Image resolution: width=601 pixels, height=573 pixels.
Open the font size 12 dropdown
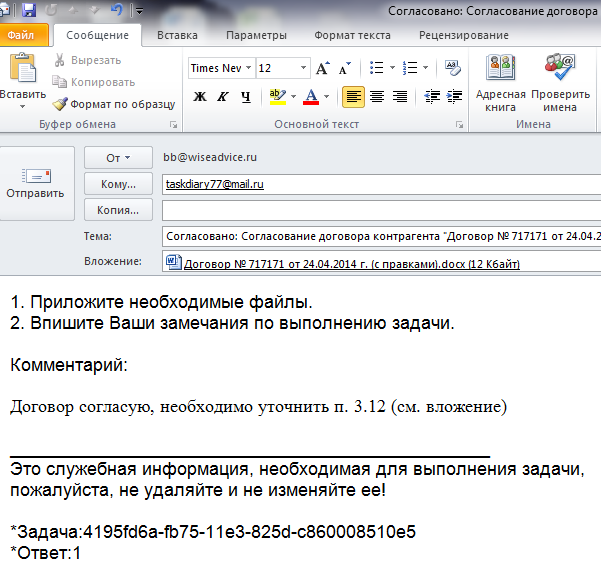tap(302, 69)
